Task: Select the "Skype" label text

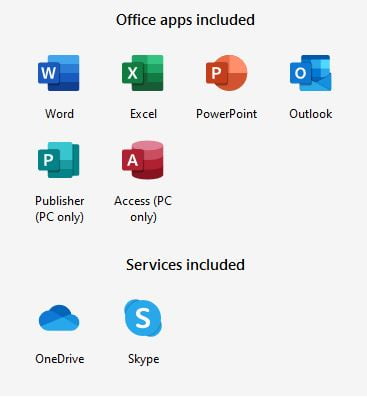Action: coord(144,359)
